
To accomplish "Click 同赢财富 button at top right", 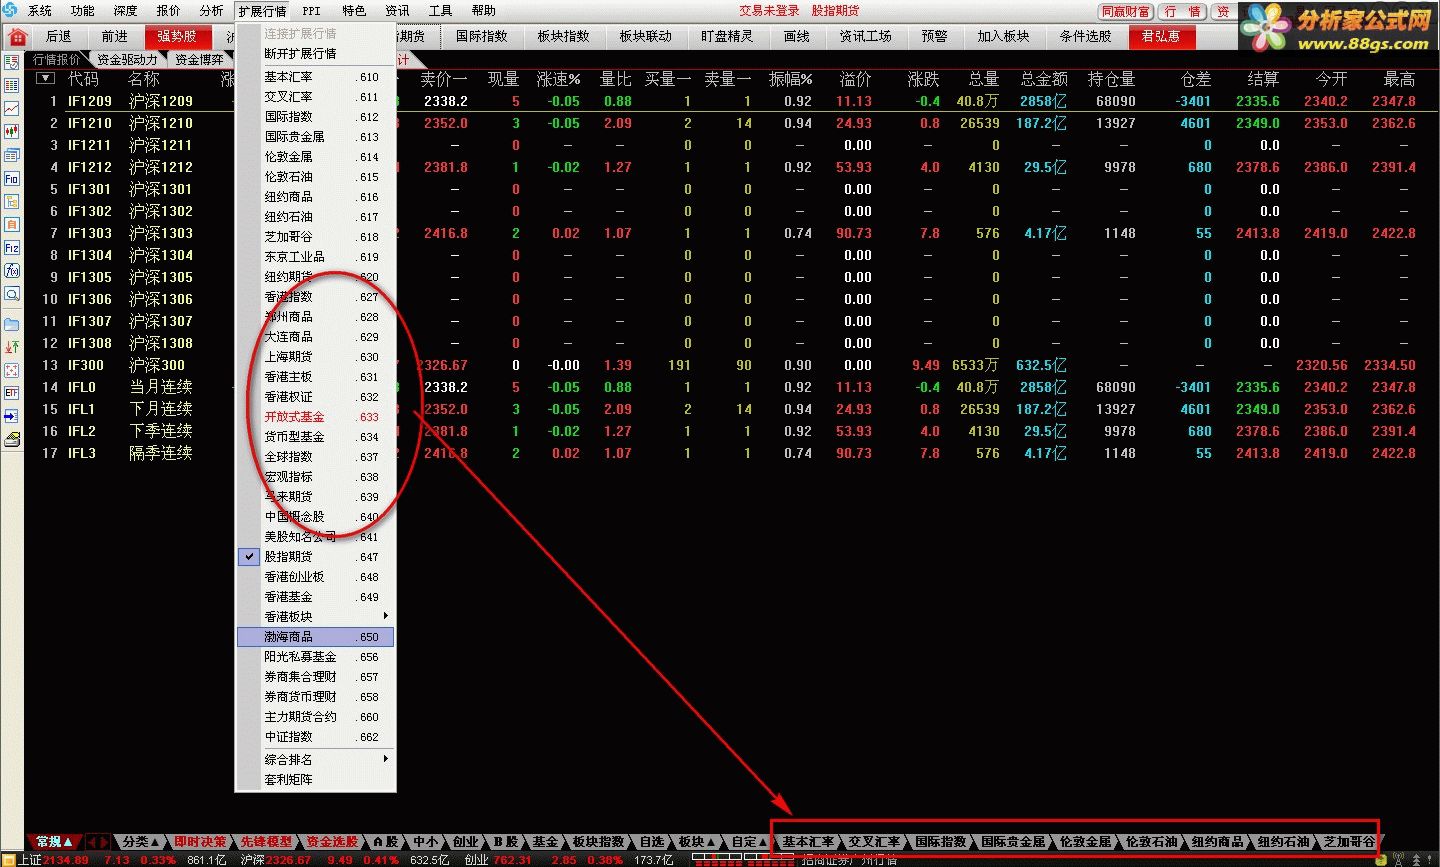I will [1126, 12].
